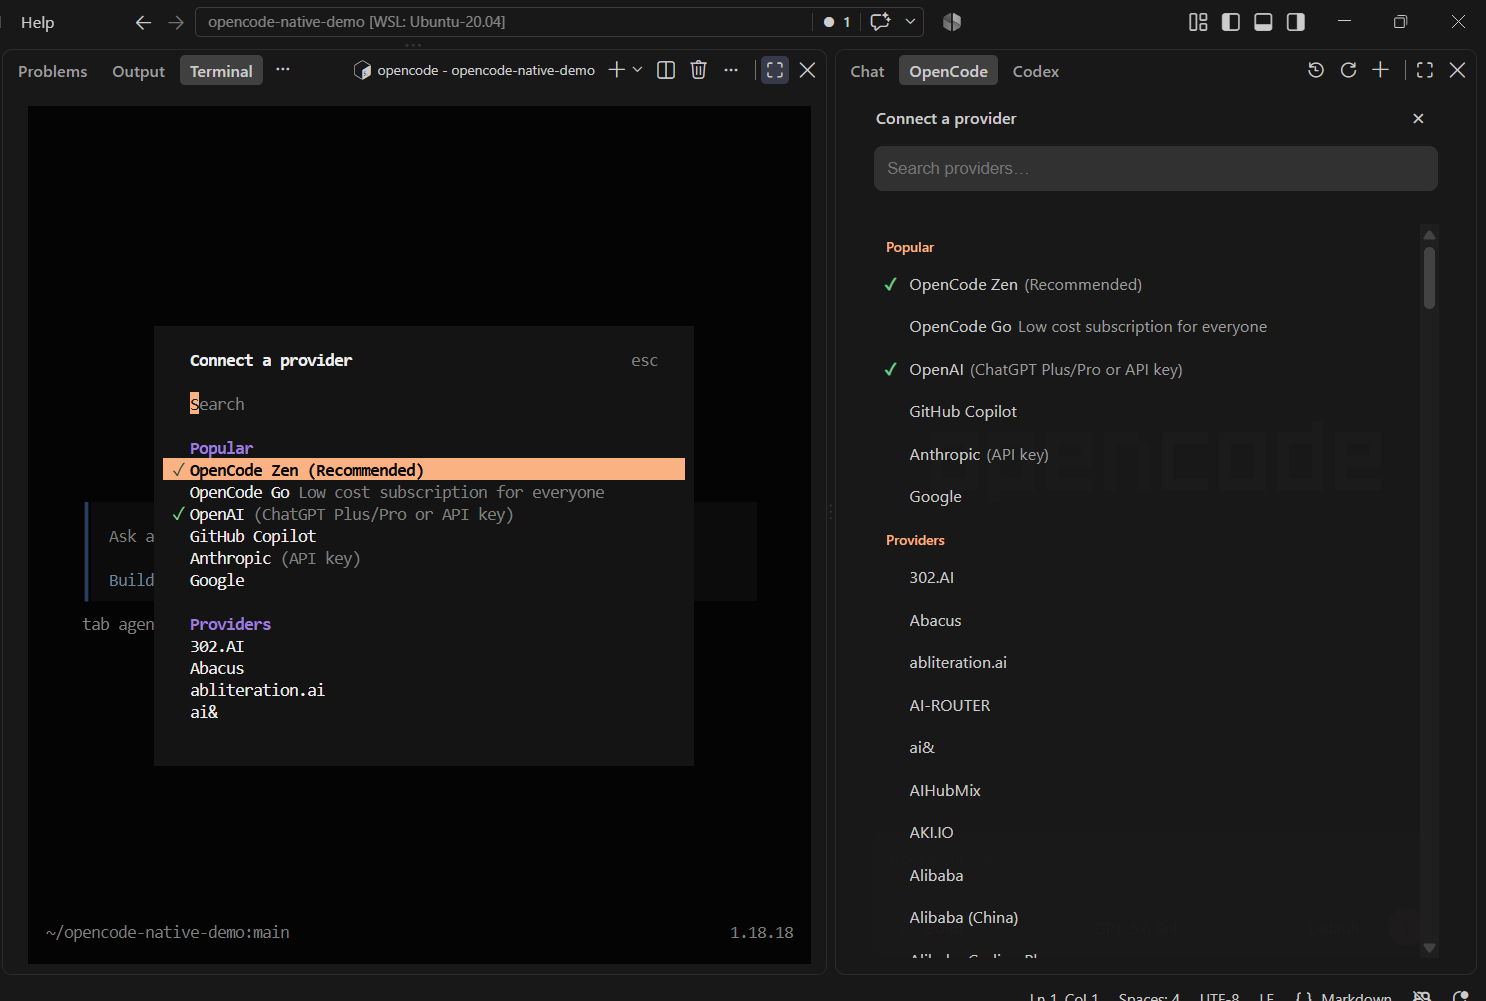This screenshot has width=1486, height=1001.
Task: Reload the OpenCode panel
Action: tap(1348, 70)
